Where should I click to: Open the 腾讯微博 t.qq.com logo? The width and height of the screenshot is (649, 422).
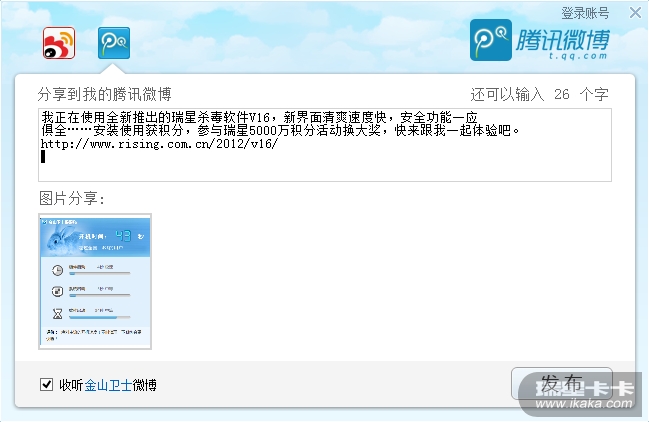pos(540,40)
